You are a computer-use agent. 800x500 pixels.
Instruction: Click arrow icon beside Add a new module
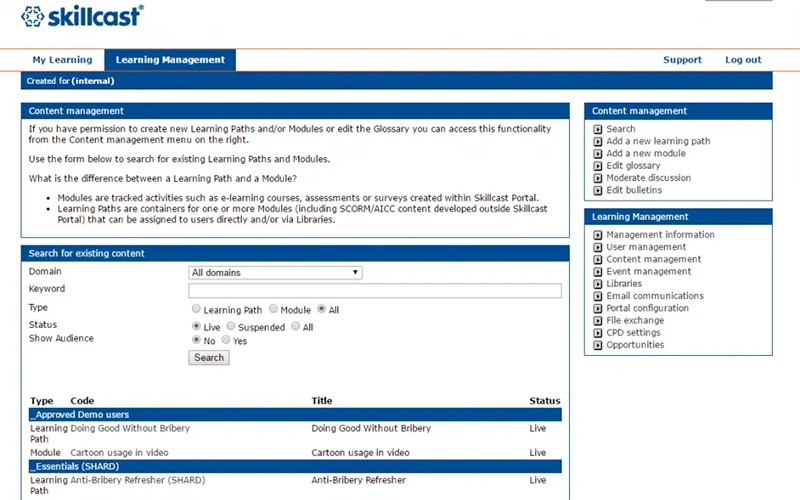coord(597,154)
